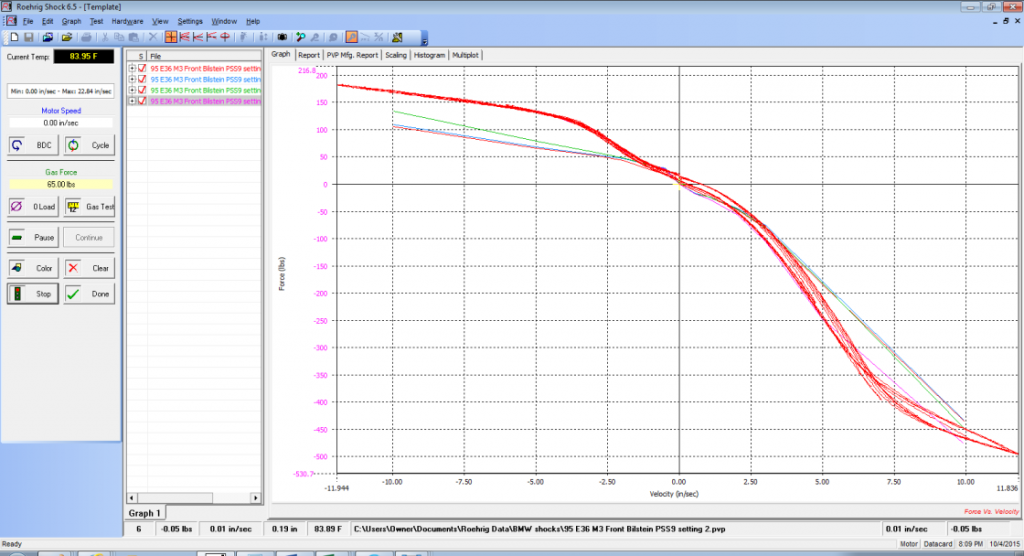
Task: Click the Copy toolbar icon
Action: (x=119, y=37)
